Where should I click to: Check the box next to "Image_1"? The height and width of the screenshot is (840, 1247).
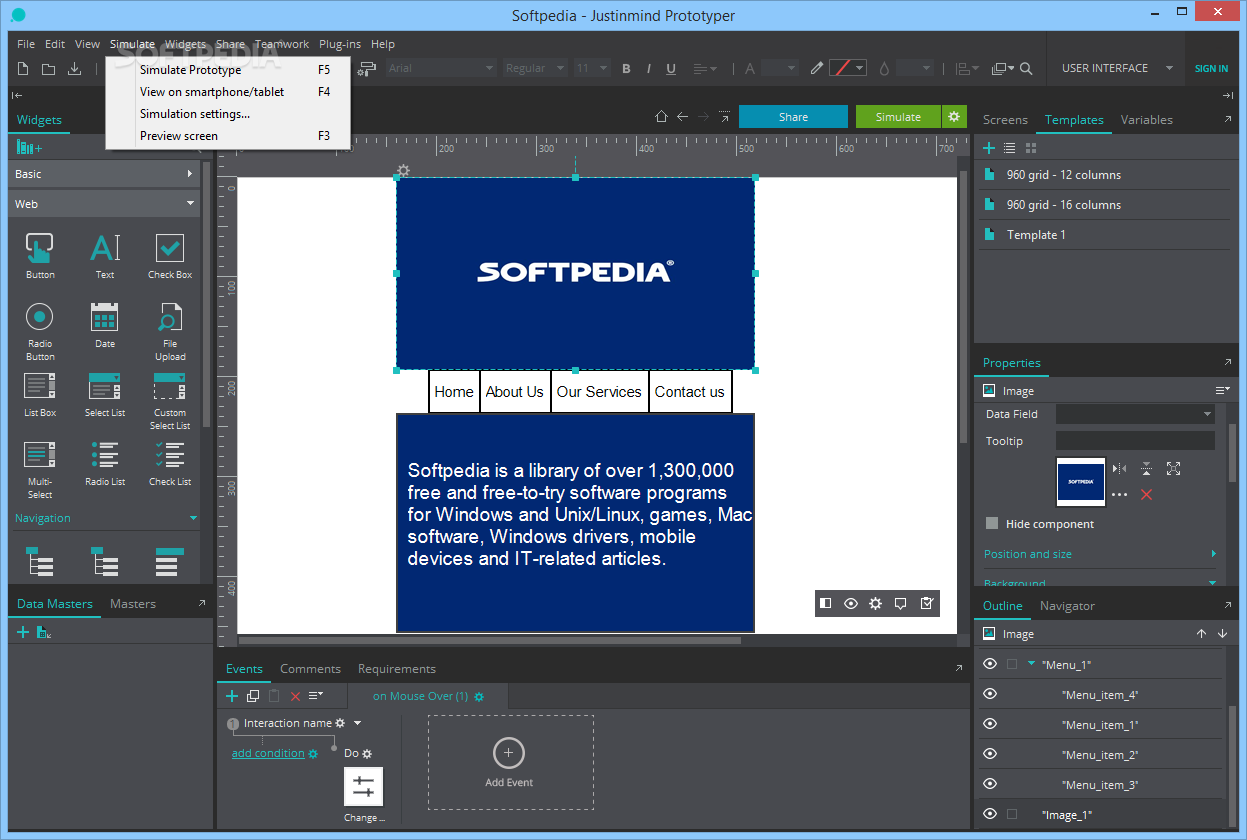pos(1012,814)
